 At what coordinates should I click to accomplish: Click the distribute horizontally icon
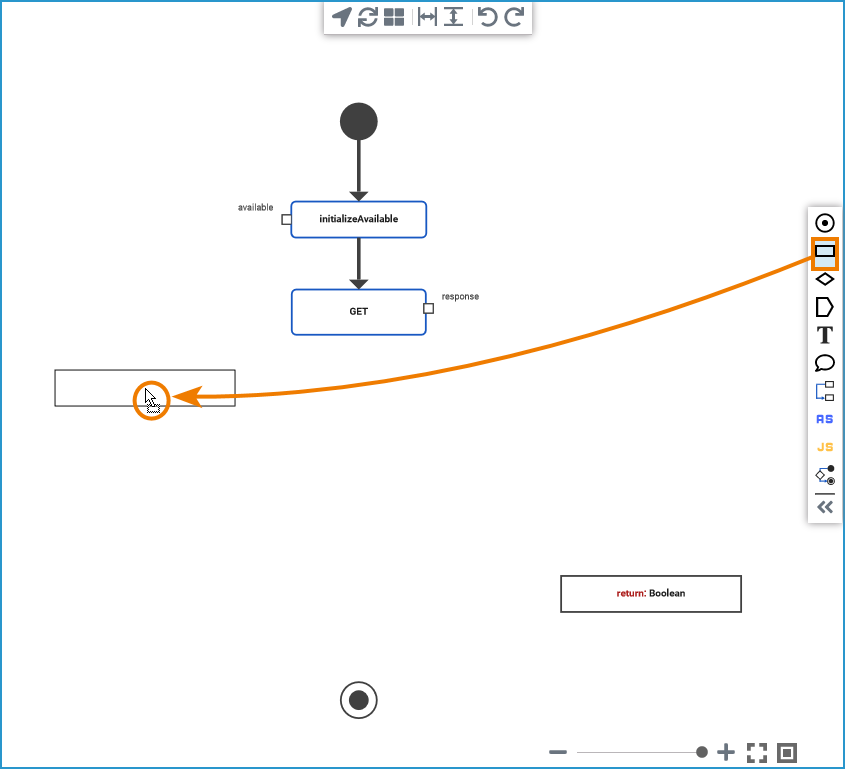[428, 16]
